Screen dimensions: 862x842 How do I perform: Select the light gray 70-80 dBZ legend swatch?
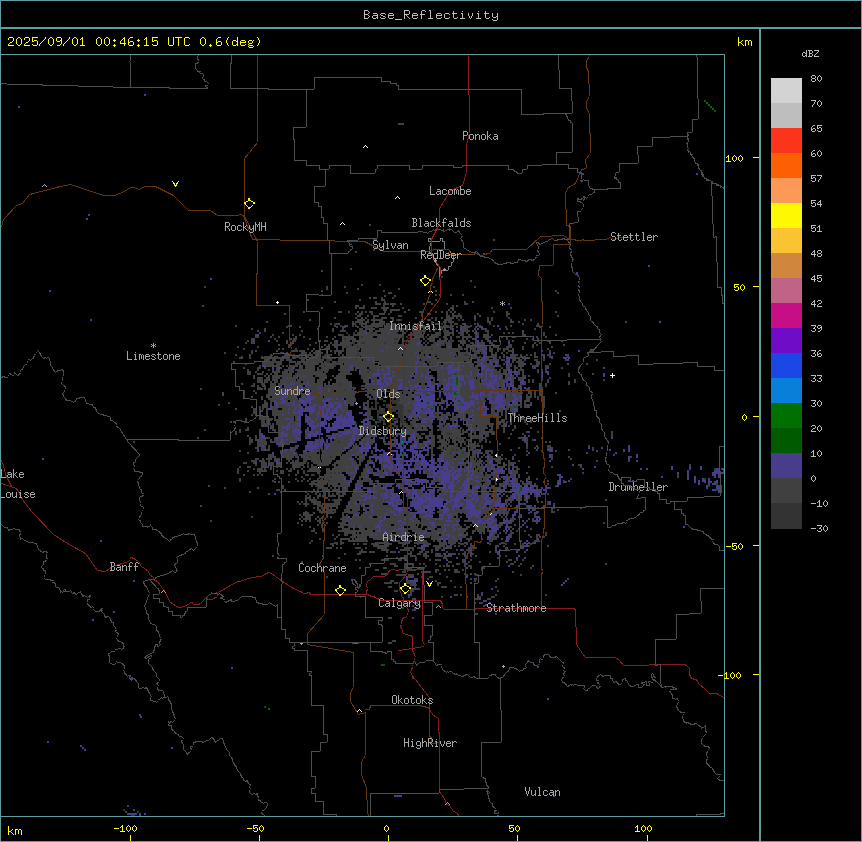click(786, 91)
